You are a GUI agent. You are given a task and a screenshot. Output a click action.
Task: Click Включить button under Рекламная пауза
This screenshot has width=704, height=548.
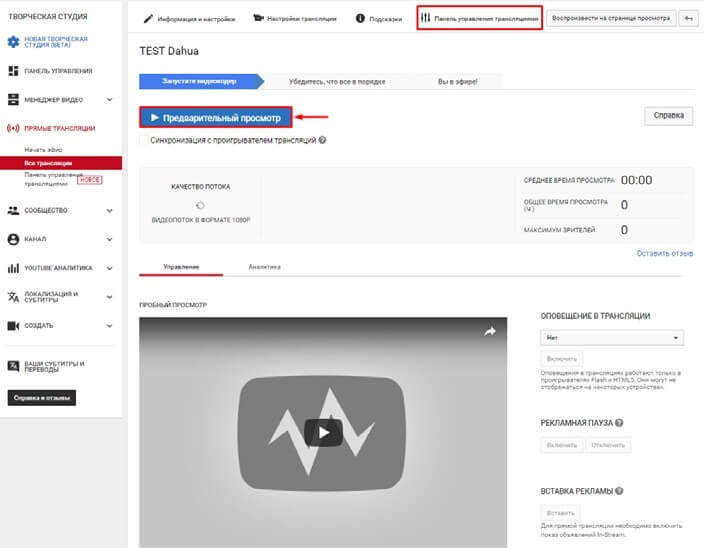pyautogui.click(x=562, y=445)
